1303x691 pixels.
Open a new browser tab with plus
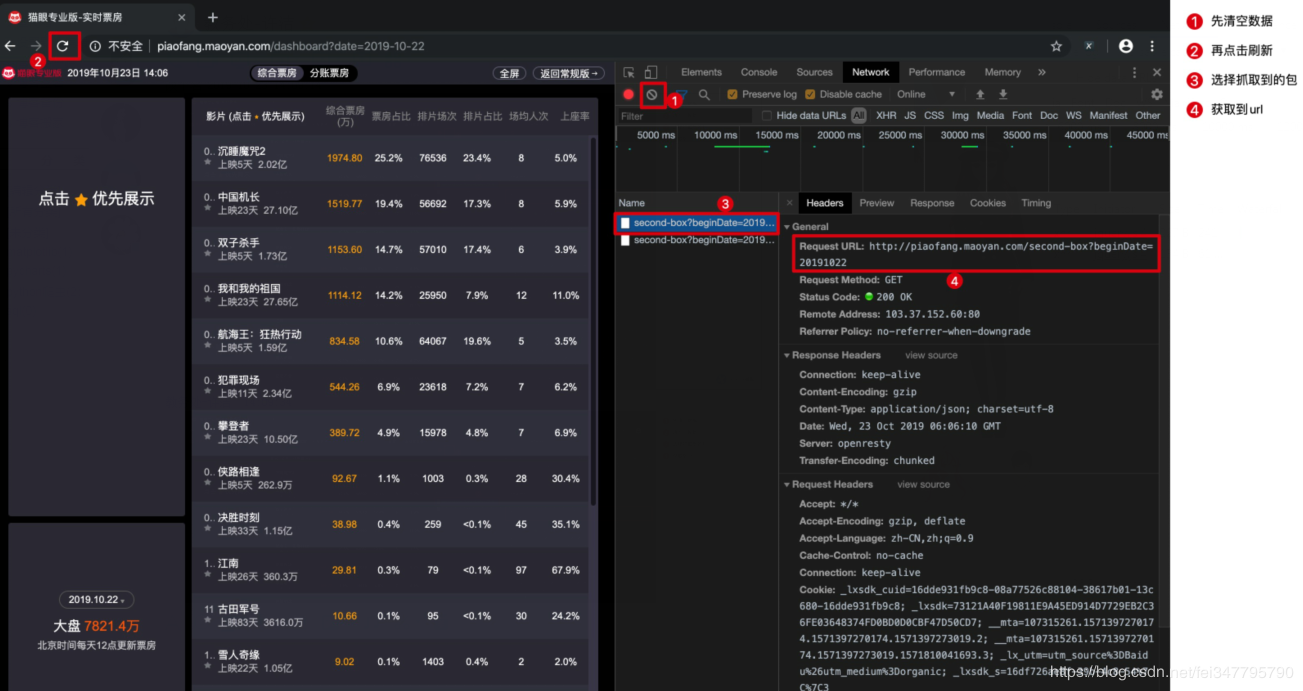213,17
